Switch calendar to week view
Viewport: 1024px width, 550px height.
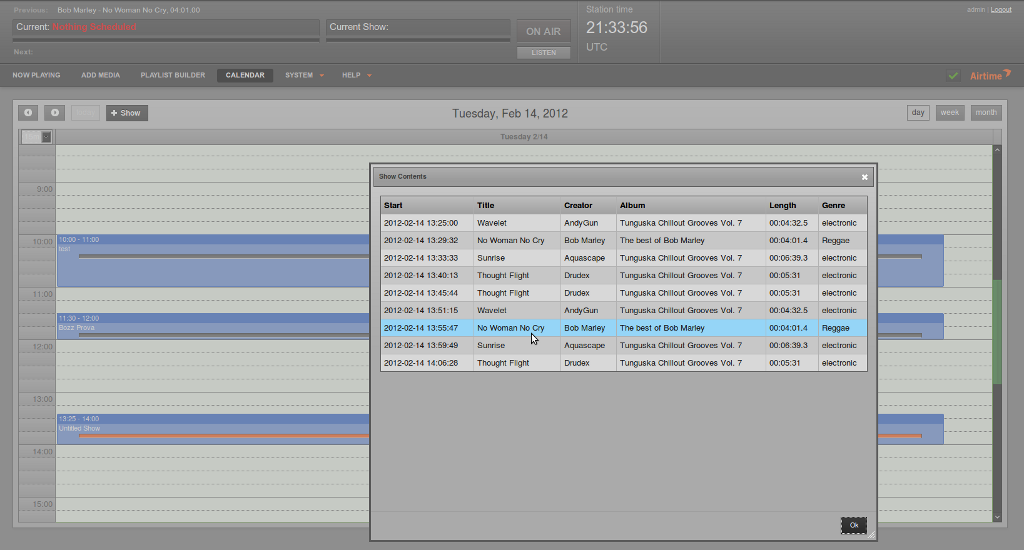(x=950, y=113)
